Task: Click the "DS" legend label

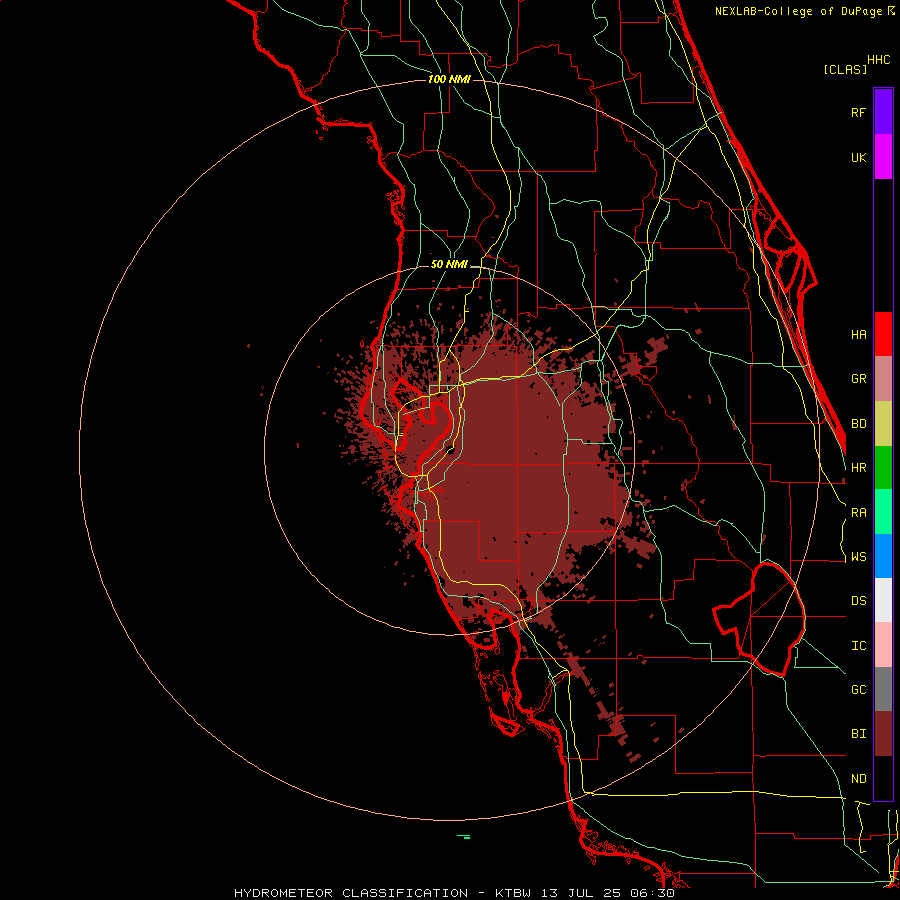Action: click(858, 600)
